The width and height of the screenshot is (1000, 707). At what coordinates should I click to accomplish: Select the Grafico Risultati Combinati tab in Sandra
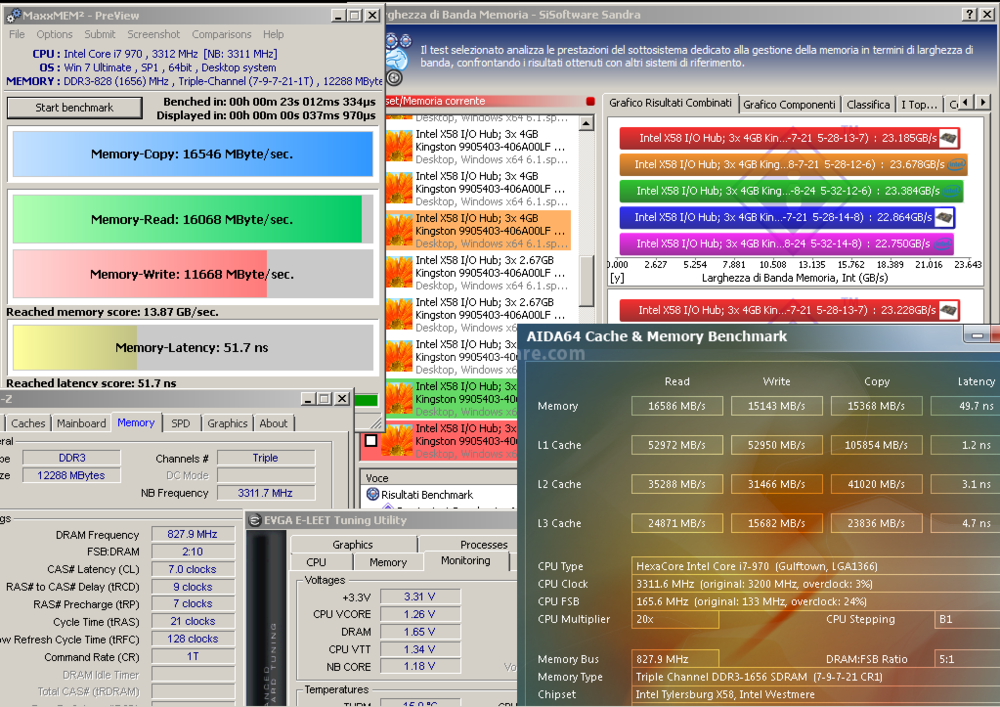[x=670, y=103]
